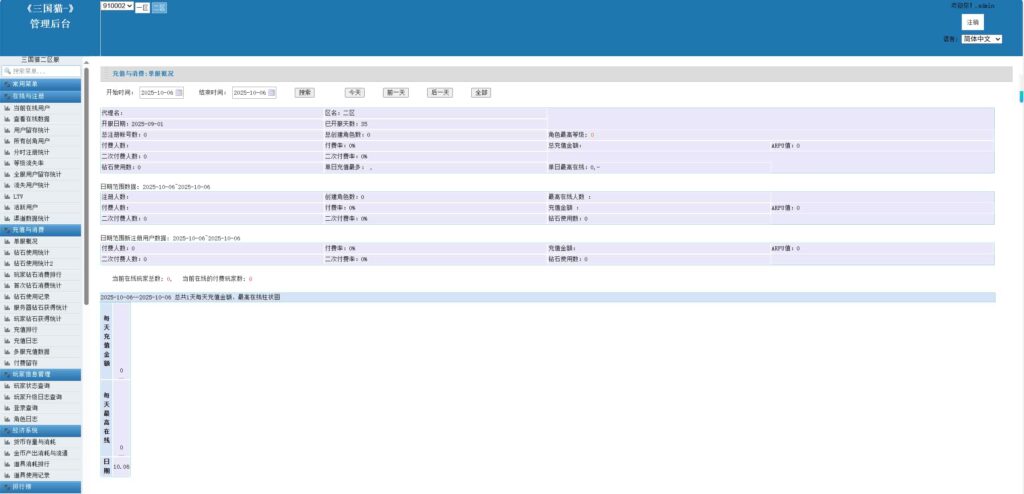The height and width of the screenshot is (494, 1024).
Task: Click the chart icon beside 登录查询
Action: click(7, 407)
